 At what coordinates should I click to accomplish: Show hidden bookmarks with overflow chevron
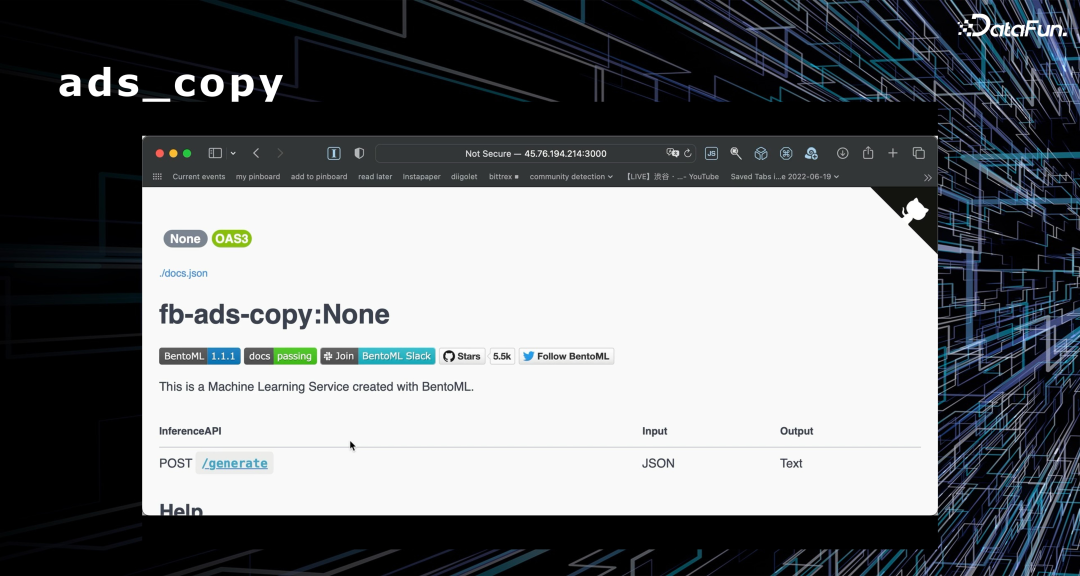click(927, 177)
